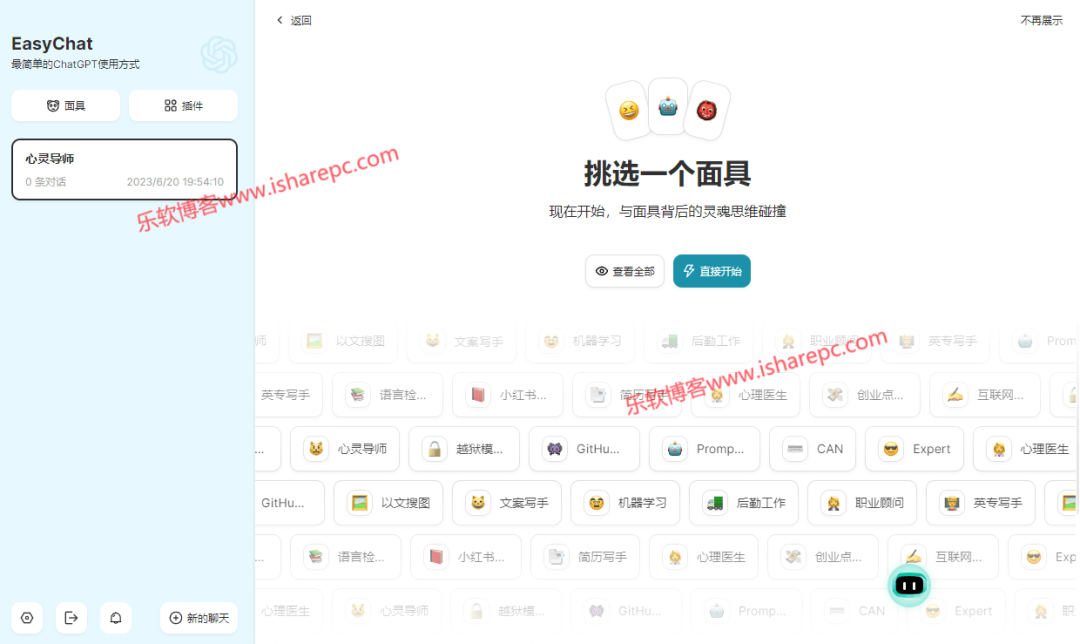Choose 心理医生 chip below non-faded 后勤工作
This screenshot has height=644, width=1080.
click(x=704, y=557)
